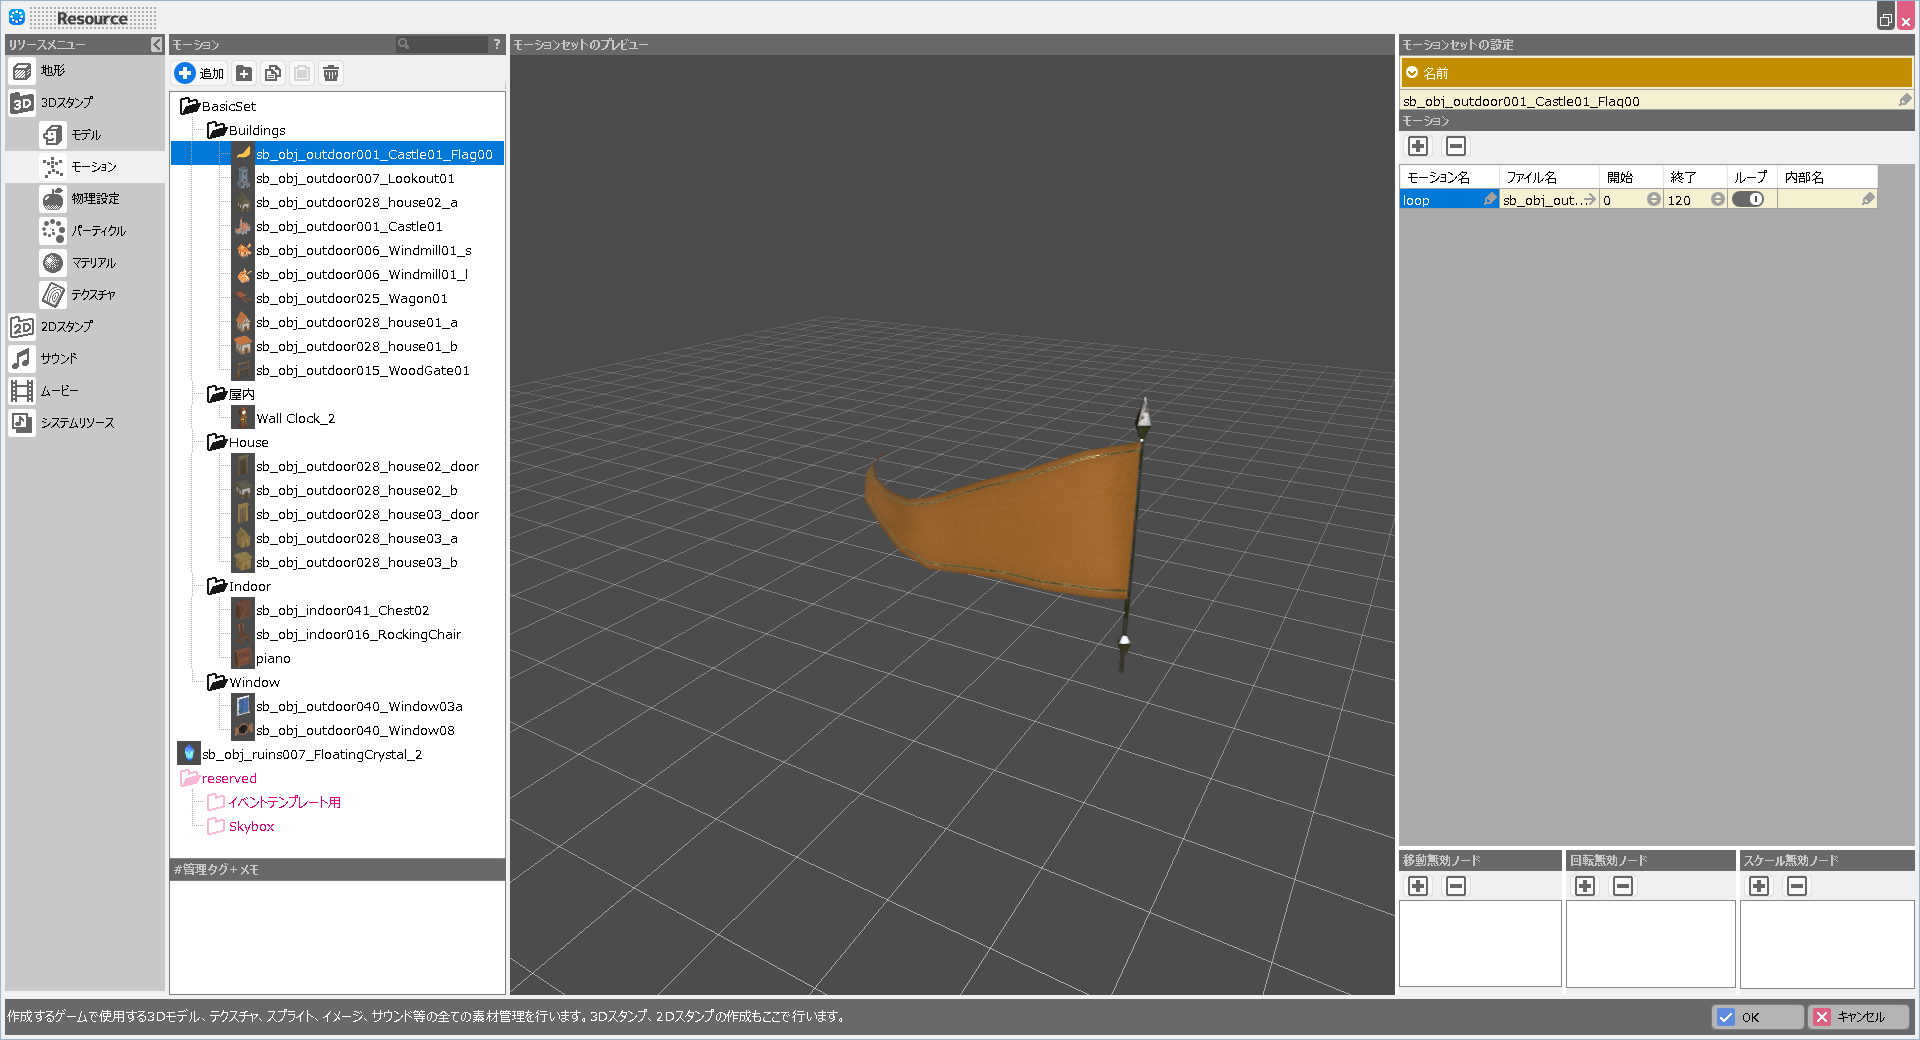Image resolution: width=1920 pixels, height=1040 pixels.
Task: Click the plus icon under モーション section
Action: pos(1418,146)
